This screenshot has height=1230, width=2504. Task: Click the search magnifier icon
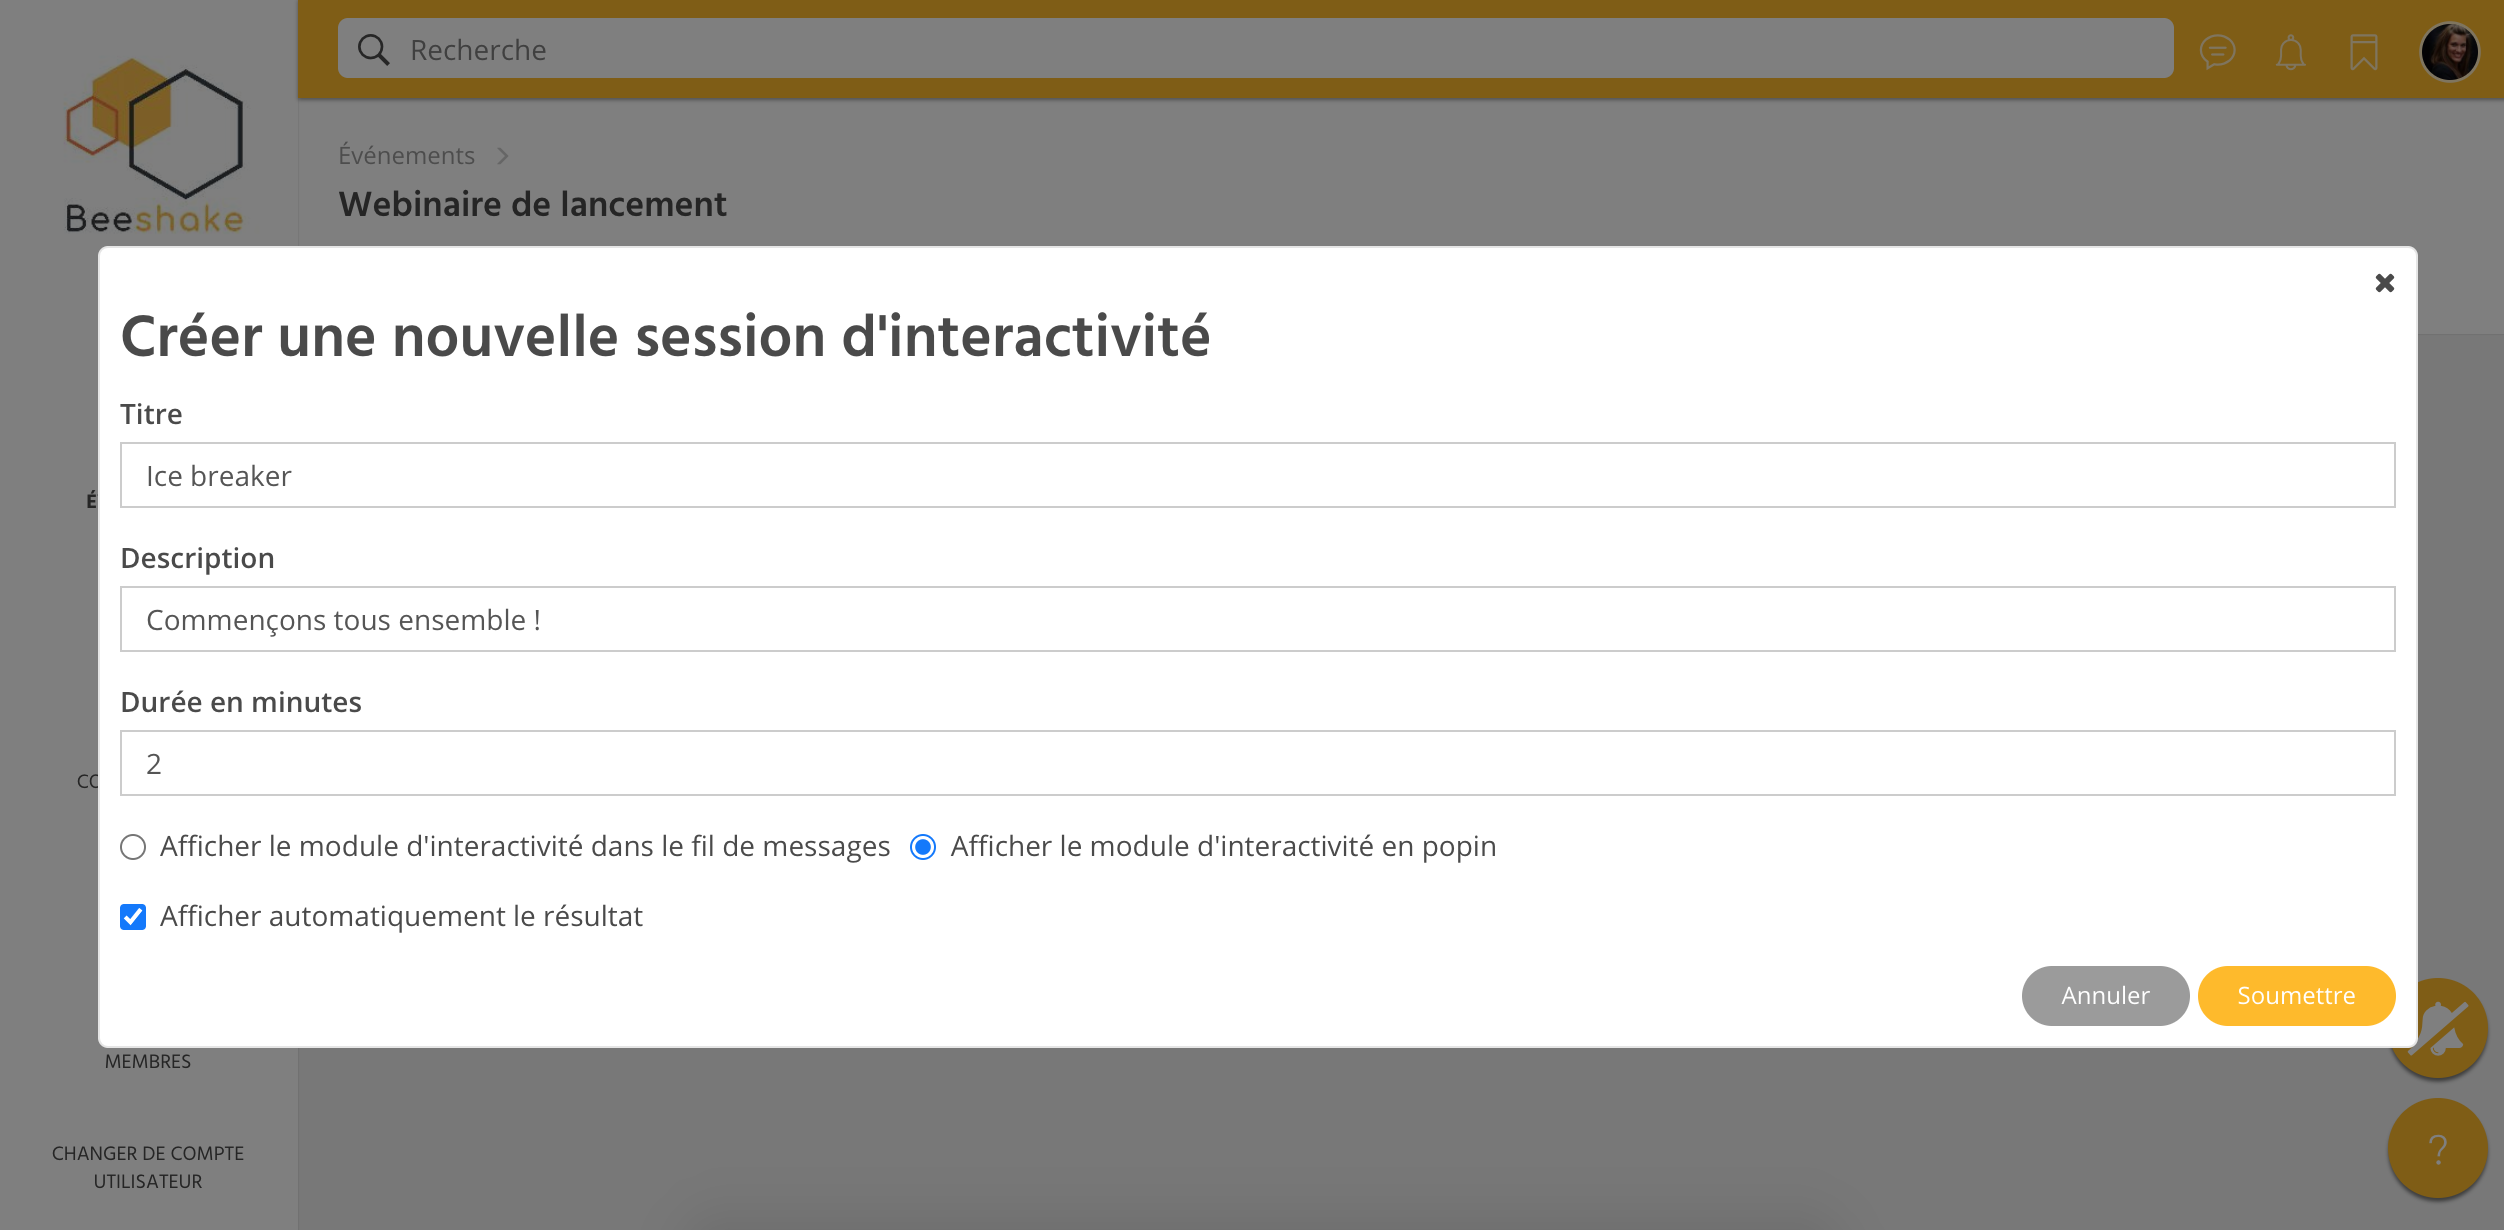373,50
